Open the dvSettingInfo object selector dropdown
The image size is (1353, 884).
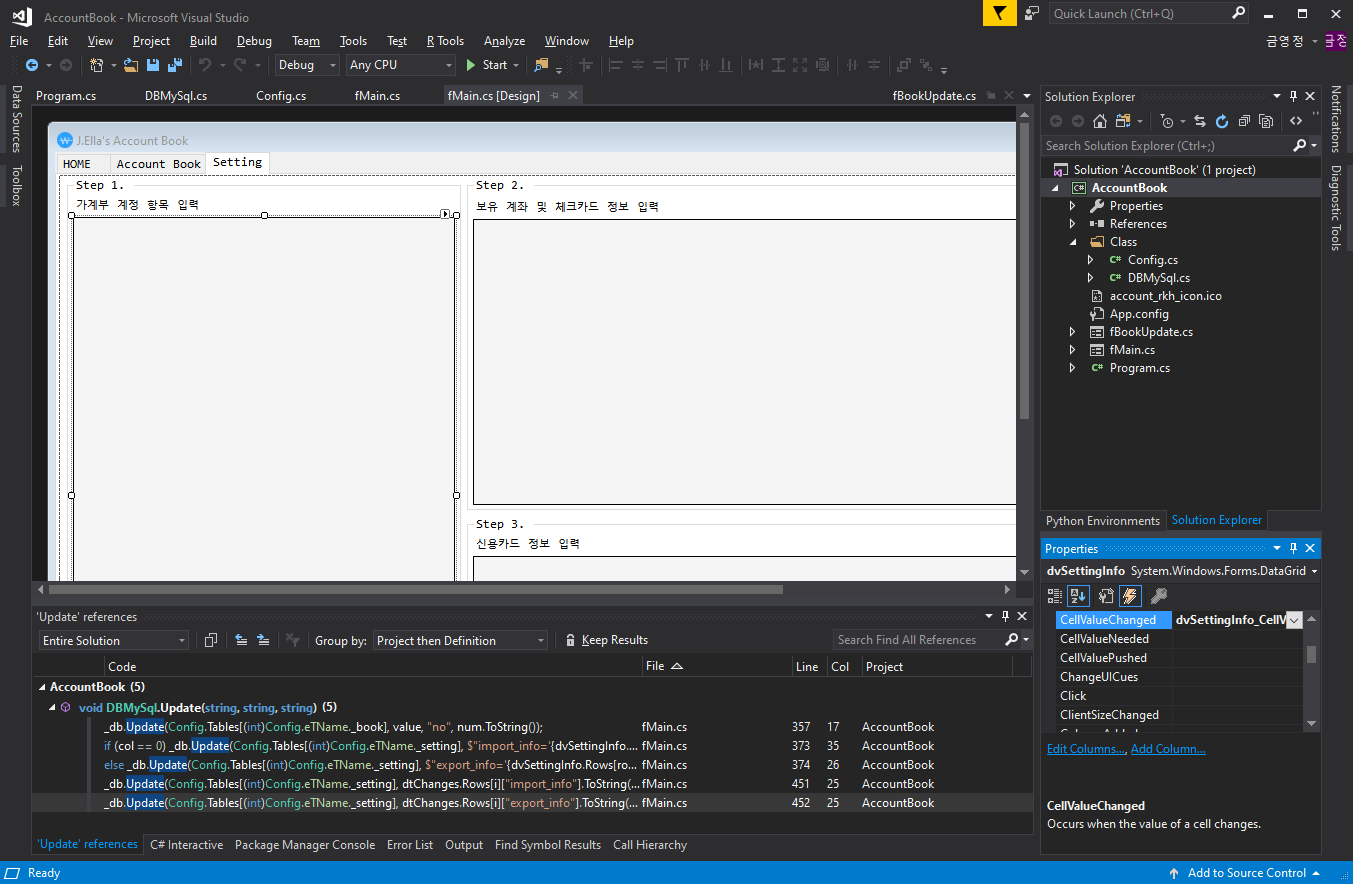[x=1313, y=572]
